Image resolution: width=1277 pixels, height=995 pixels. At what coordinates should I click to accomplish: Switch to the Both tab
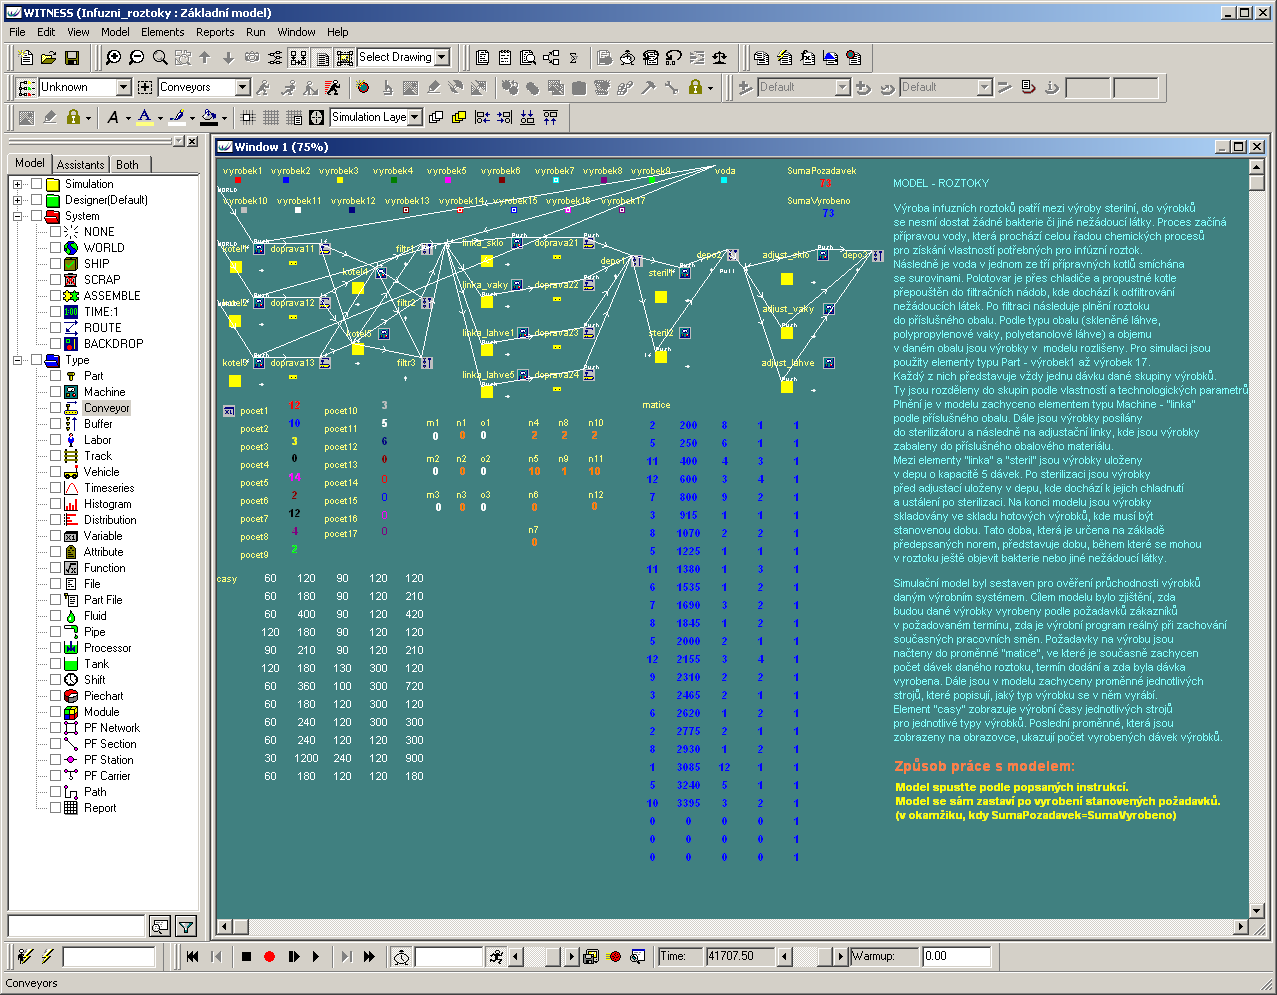pos(128,165)
